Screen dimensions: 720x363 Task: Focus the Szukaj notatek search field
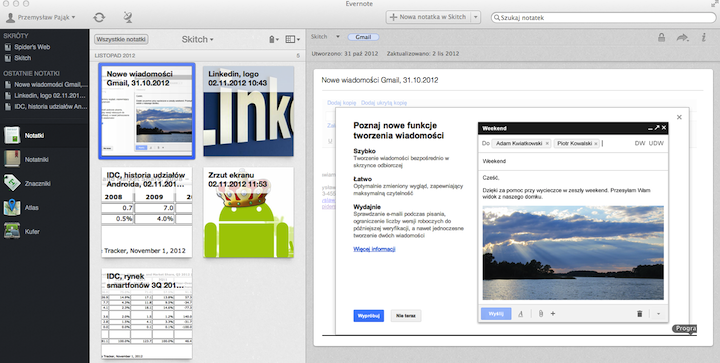(603, 17)
